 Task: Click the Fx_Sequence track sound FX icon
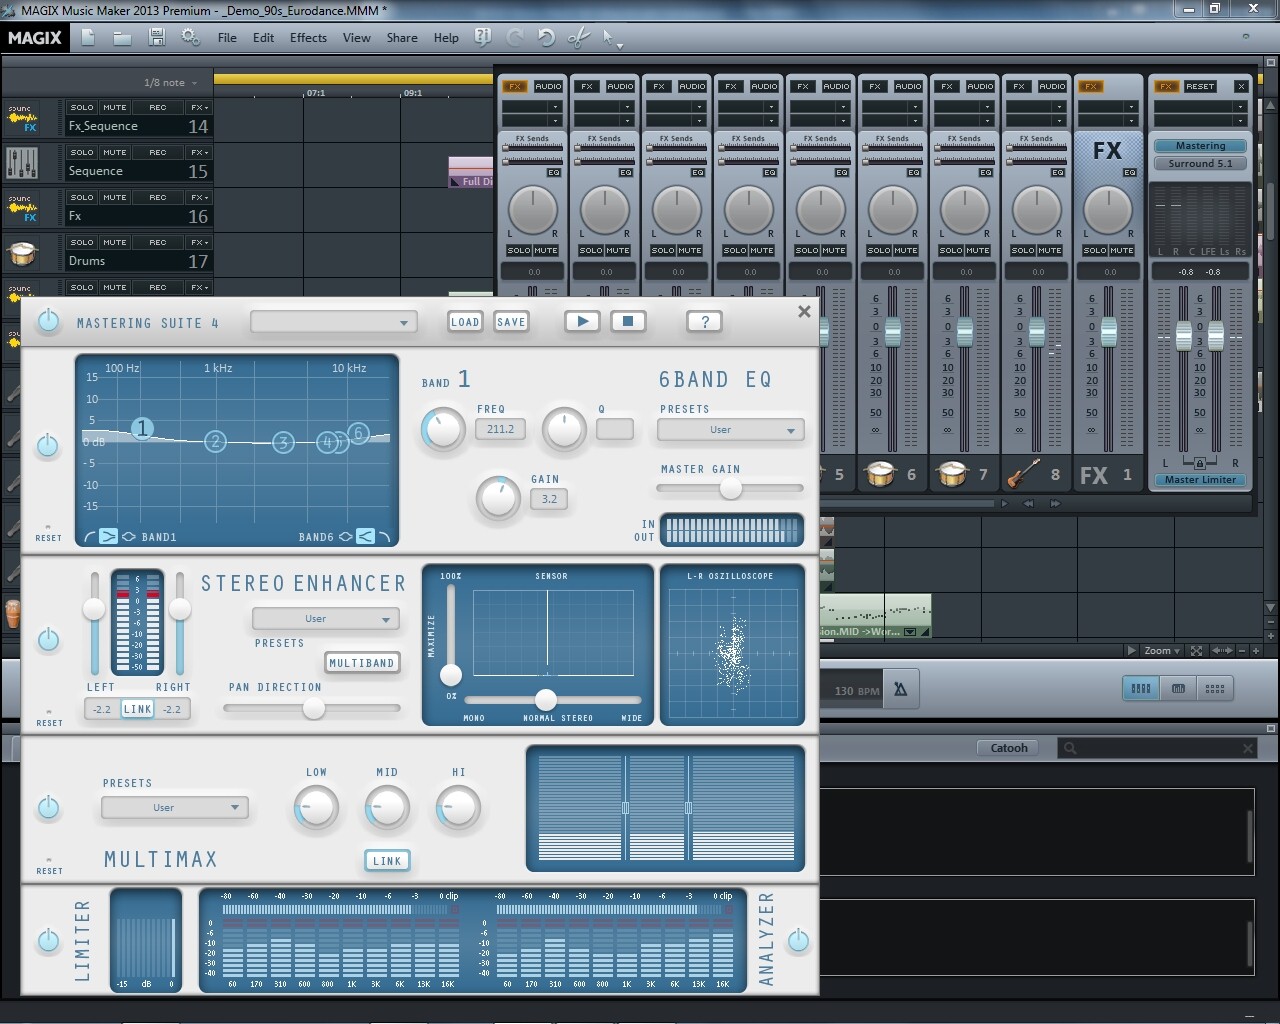[x=22, y=120]
